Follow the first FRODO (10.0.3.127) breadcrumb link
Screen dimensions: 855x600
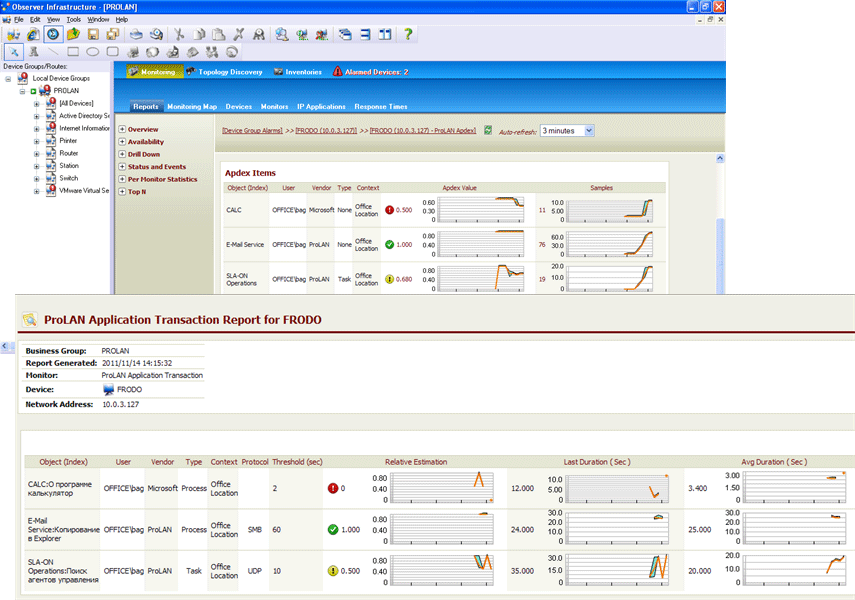(326, 131)
